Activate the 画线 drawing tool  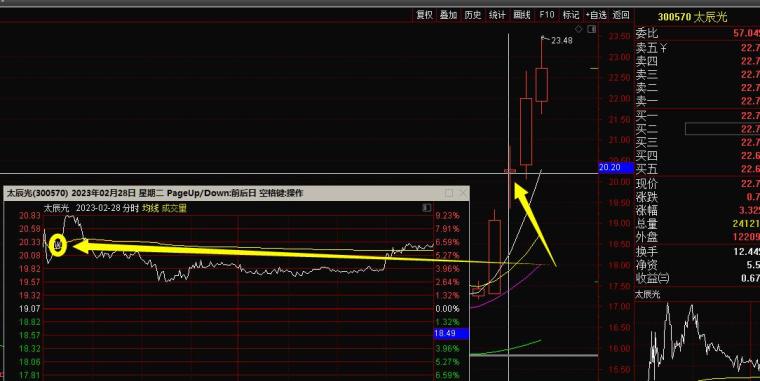522,15
